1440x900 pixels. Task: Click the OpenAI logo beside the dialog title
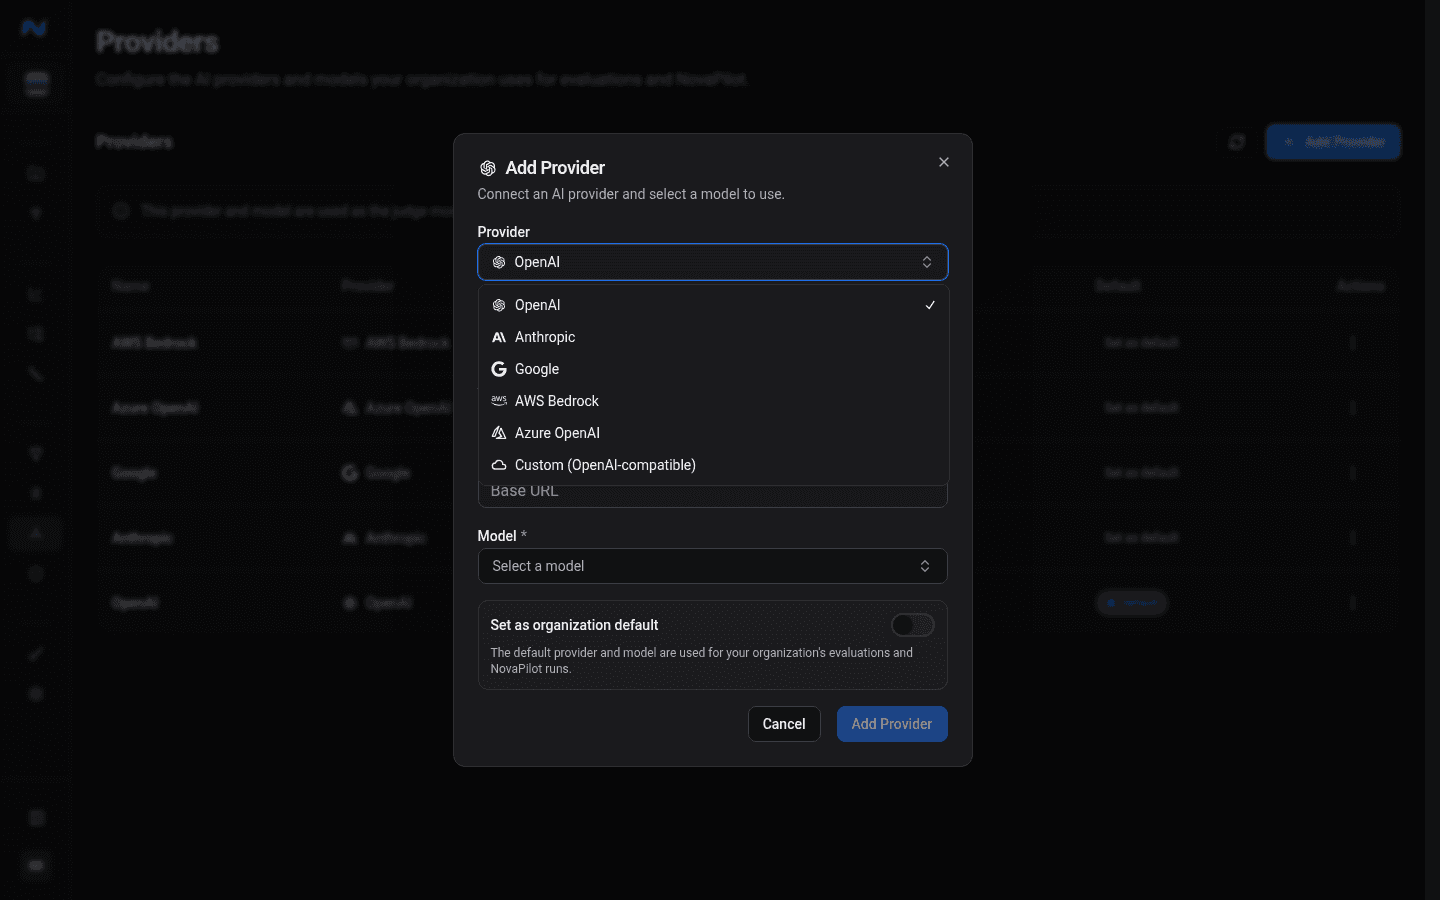488,168
